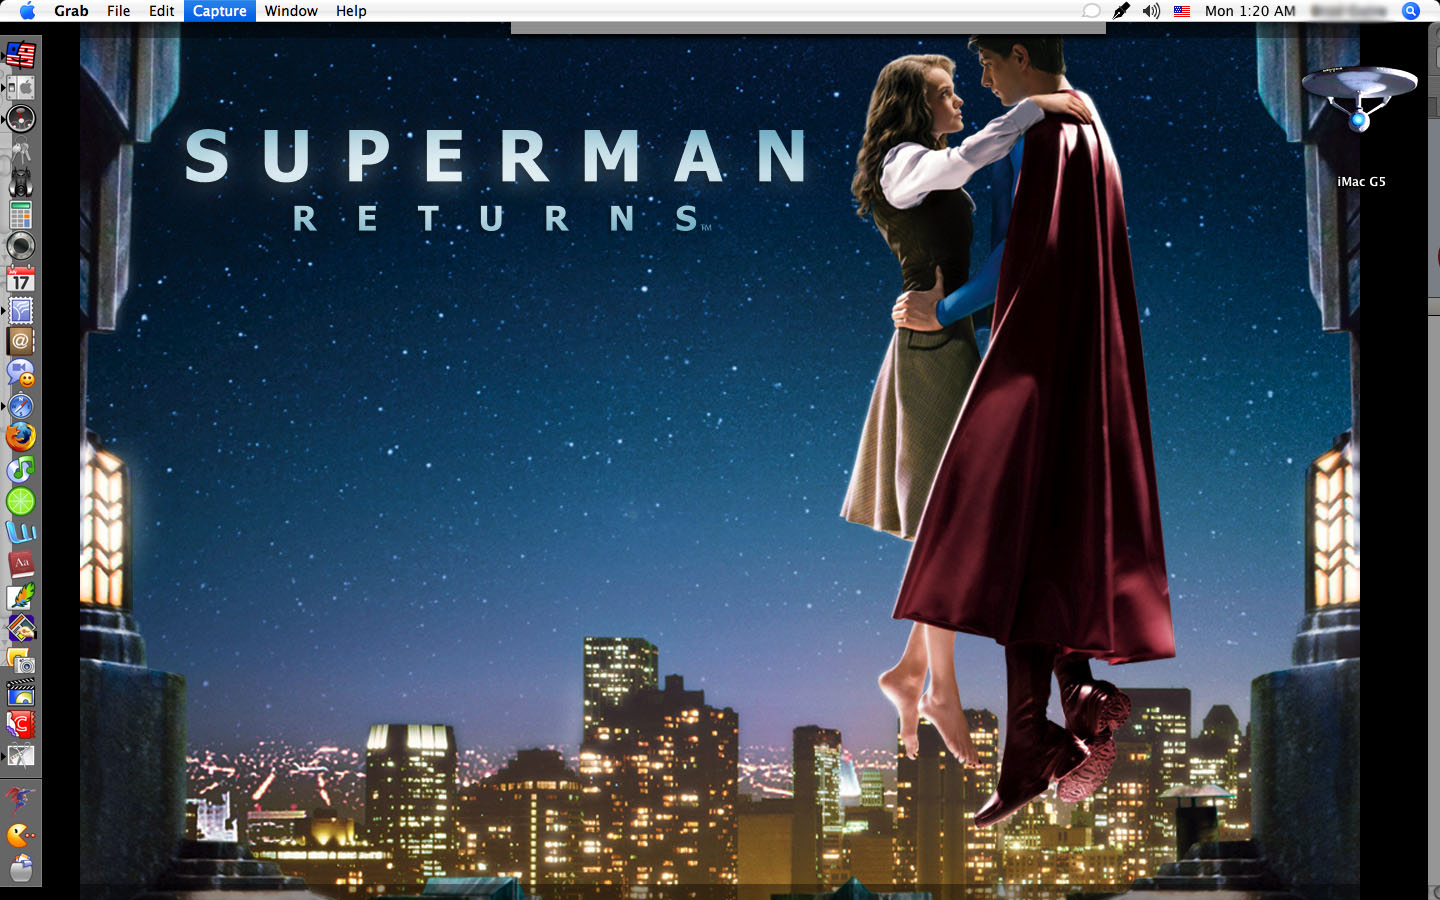Open the Batmobile icon in Dock
This screenshot has height=900, width=1440.
pyautogui.click(x=21, y=183)
